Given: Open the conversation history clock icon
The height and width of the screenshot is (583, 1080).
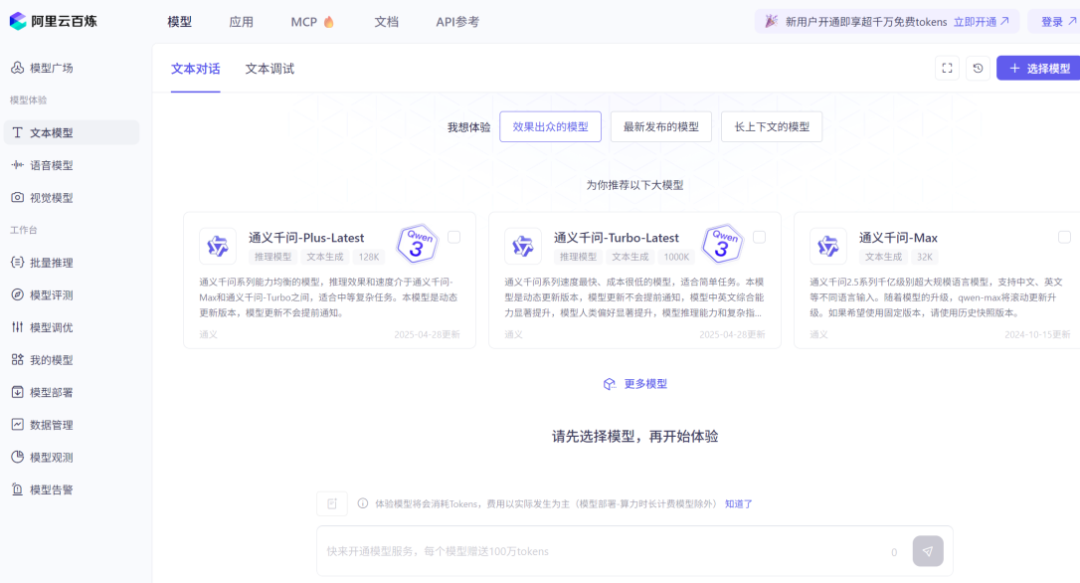Looking at the screenshot, I should tap(977, 68).
